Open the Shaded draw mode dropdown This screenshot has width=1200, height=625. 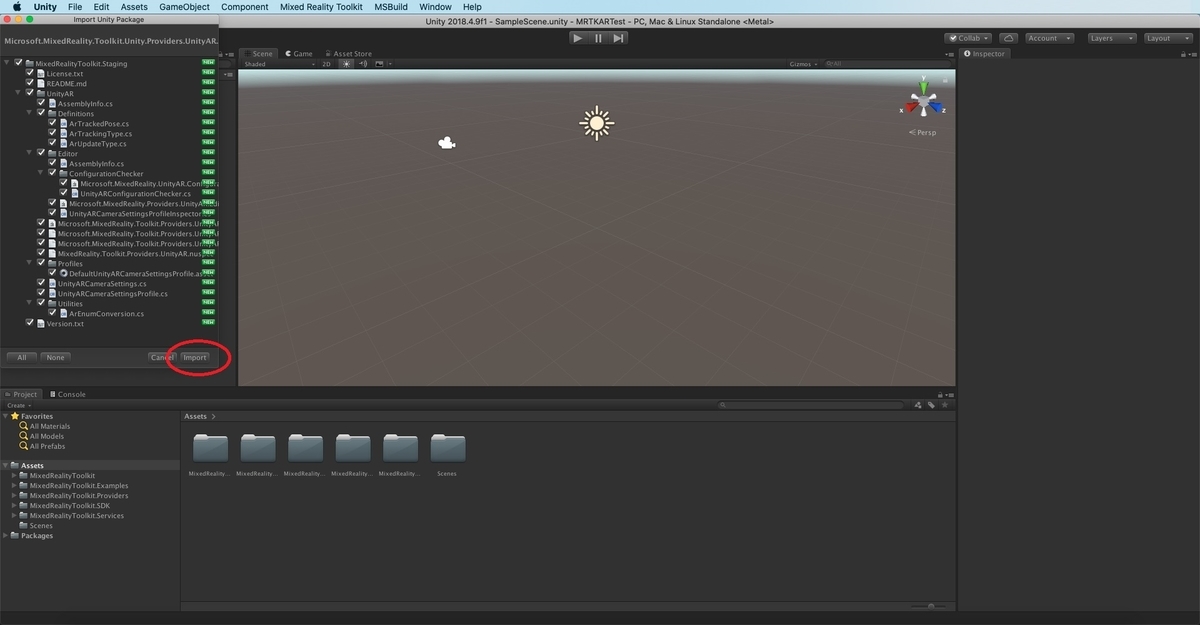[278, 64]
